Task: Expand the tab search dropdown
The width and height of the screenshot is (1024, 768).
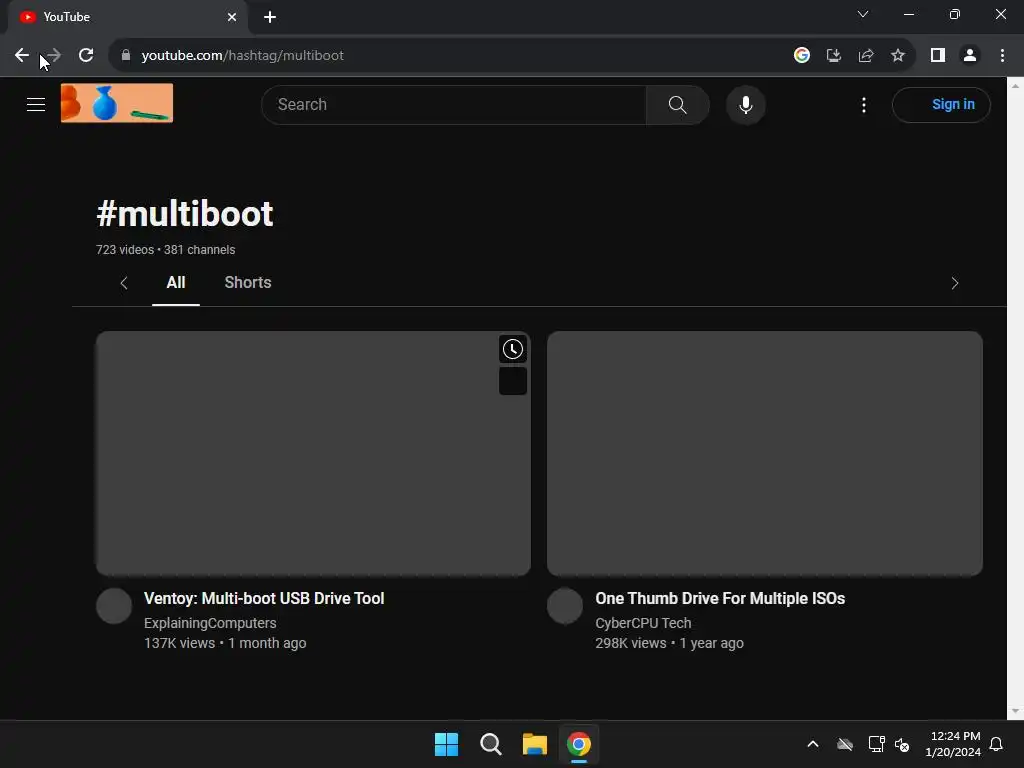Action: [x=863, y=14]
